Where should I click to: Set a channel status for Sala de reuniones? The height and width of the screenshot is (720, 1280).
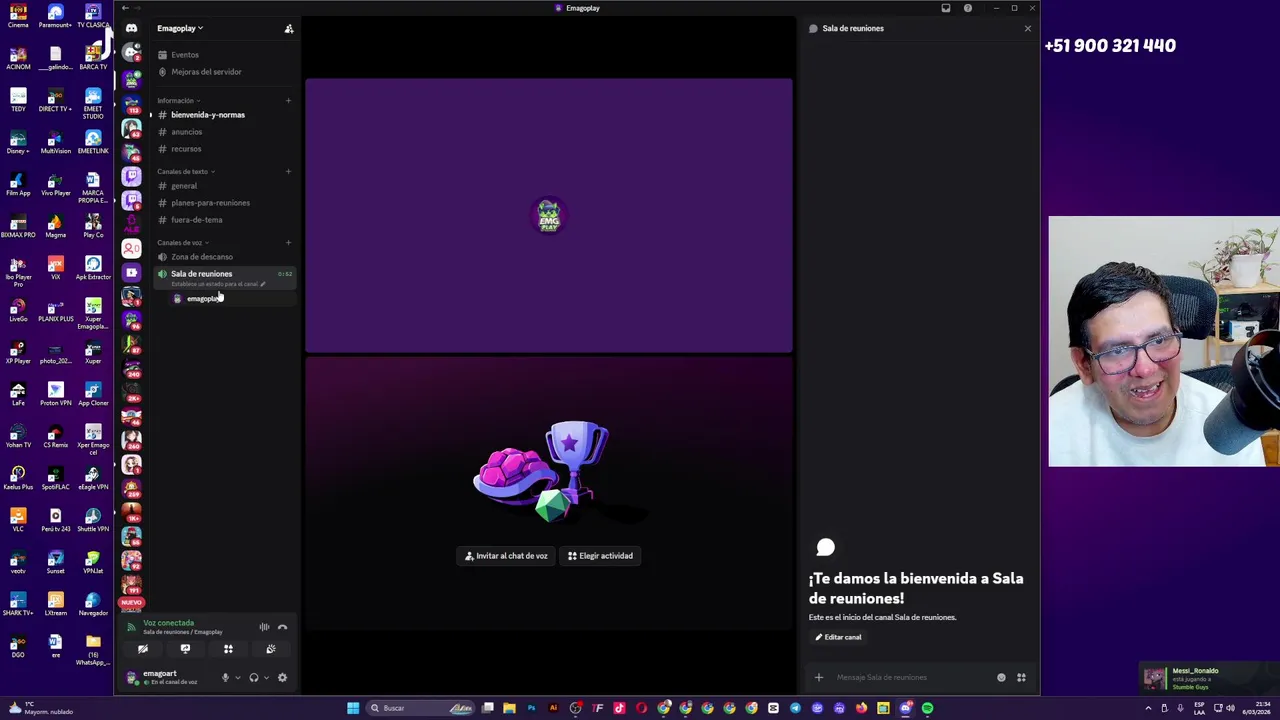pyautogui.click(x=218, y=284)
